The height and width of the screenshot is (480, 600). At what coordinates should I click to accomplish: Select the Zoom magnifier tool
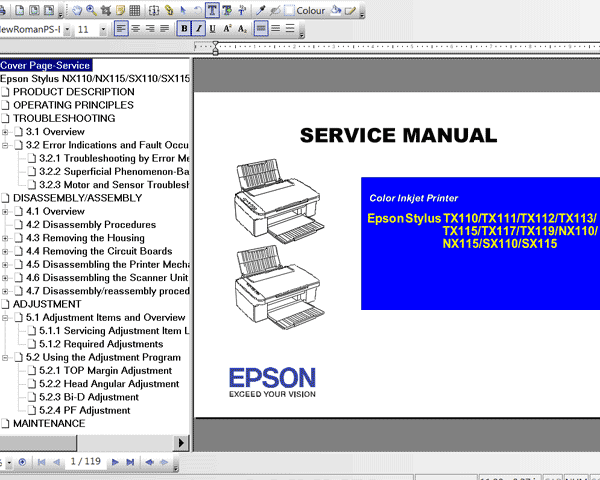(x=91, y=10)
